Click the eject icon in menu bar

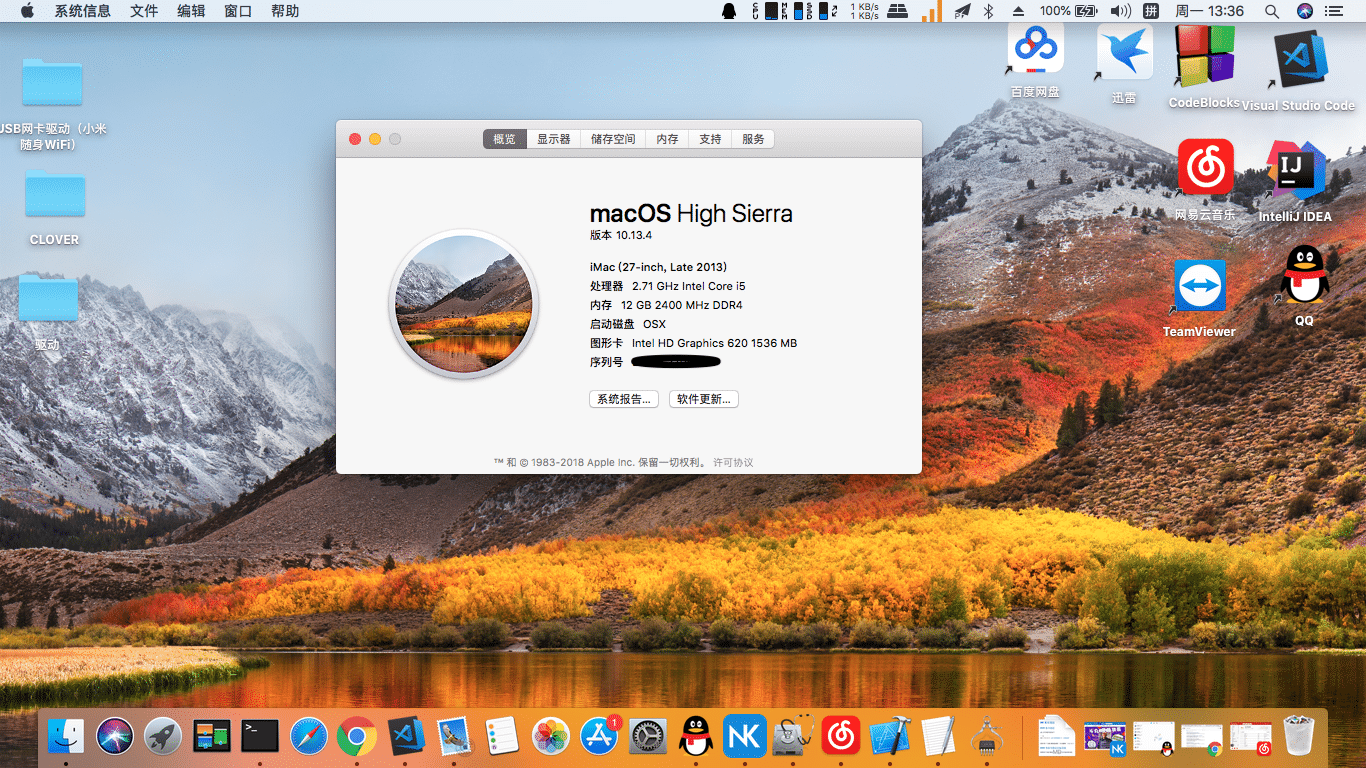tap(1019, 11)
